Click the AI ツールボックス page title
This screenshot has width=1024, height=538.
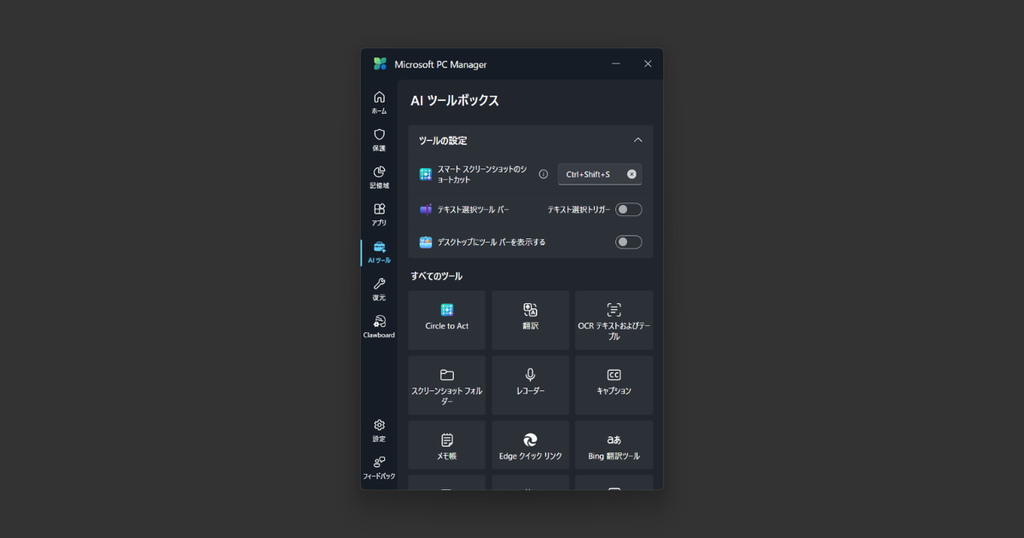point(455,101)
